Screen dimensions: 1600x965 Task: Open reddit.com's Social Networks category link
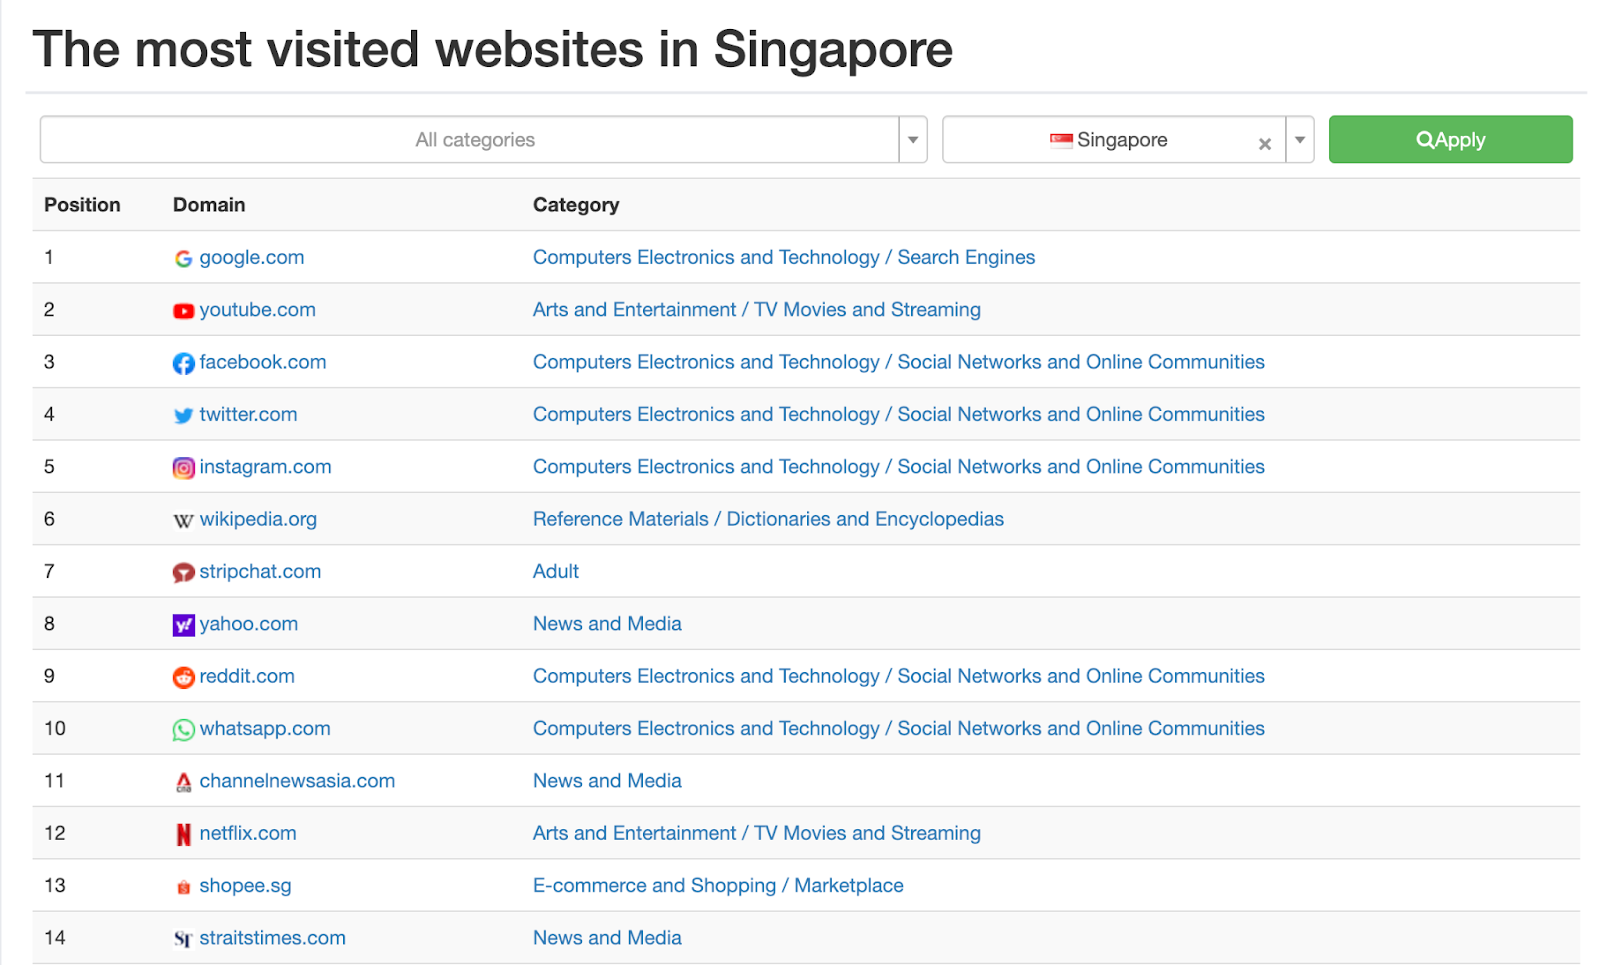(899, 676)
